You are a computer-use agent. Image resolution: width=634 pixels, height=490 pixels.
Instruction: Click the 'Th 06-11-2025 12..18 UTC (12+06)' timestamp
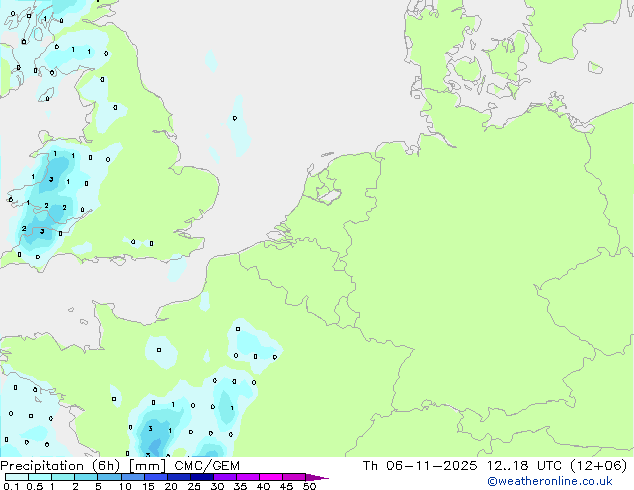tap(495, 466)
